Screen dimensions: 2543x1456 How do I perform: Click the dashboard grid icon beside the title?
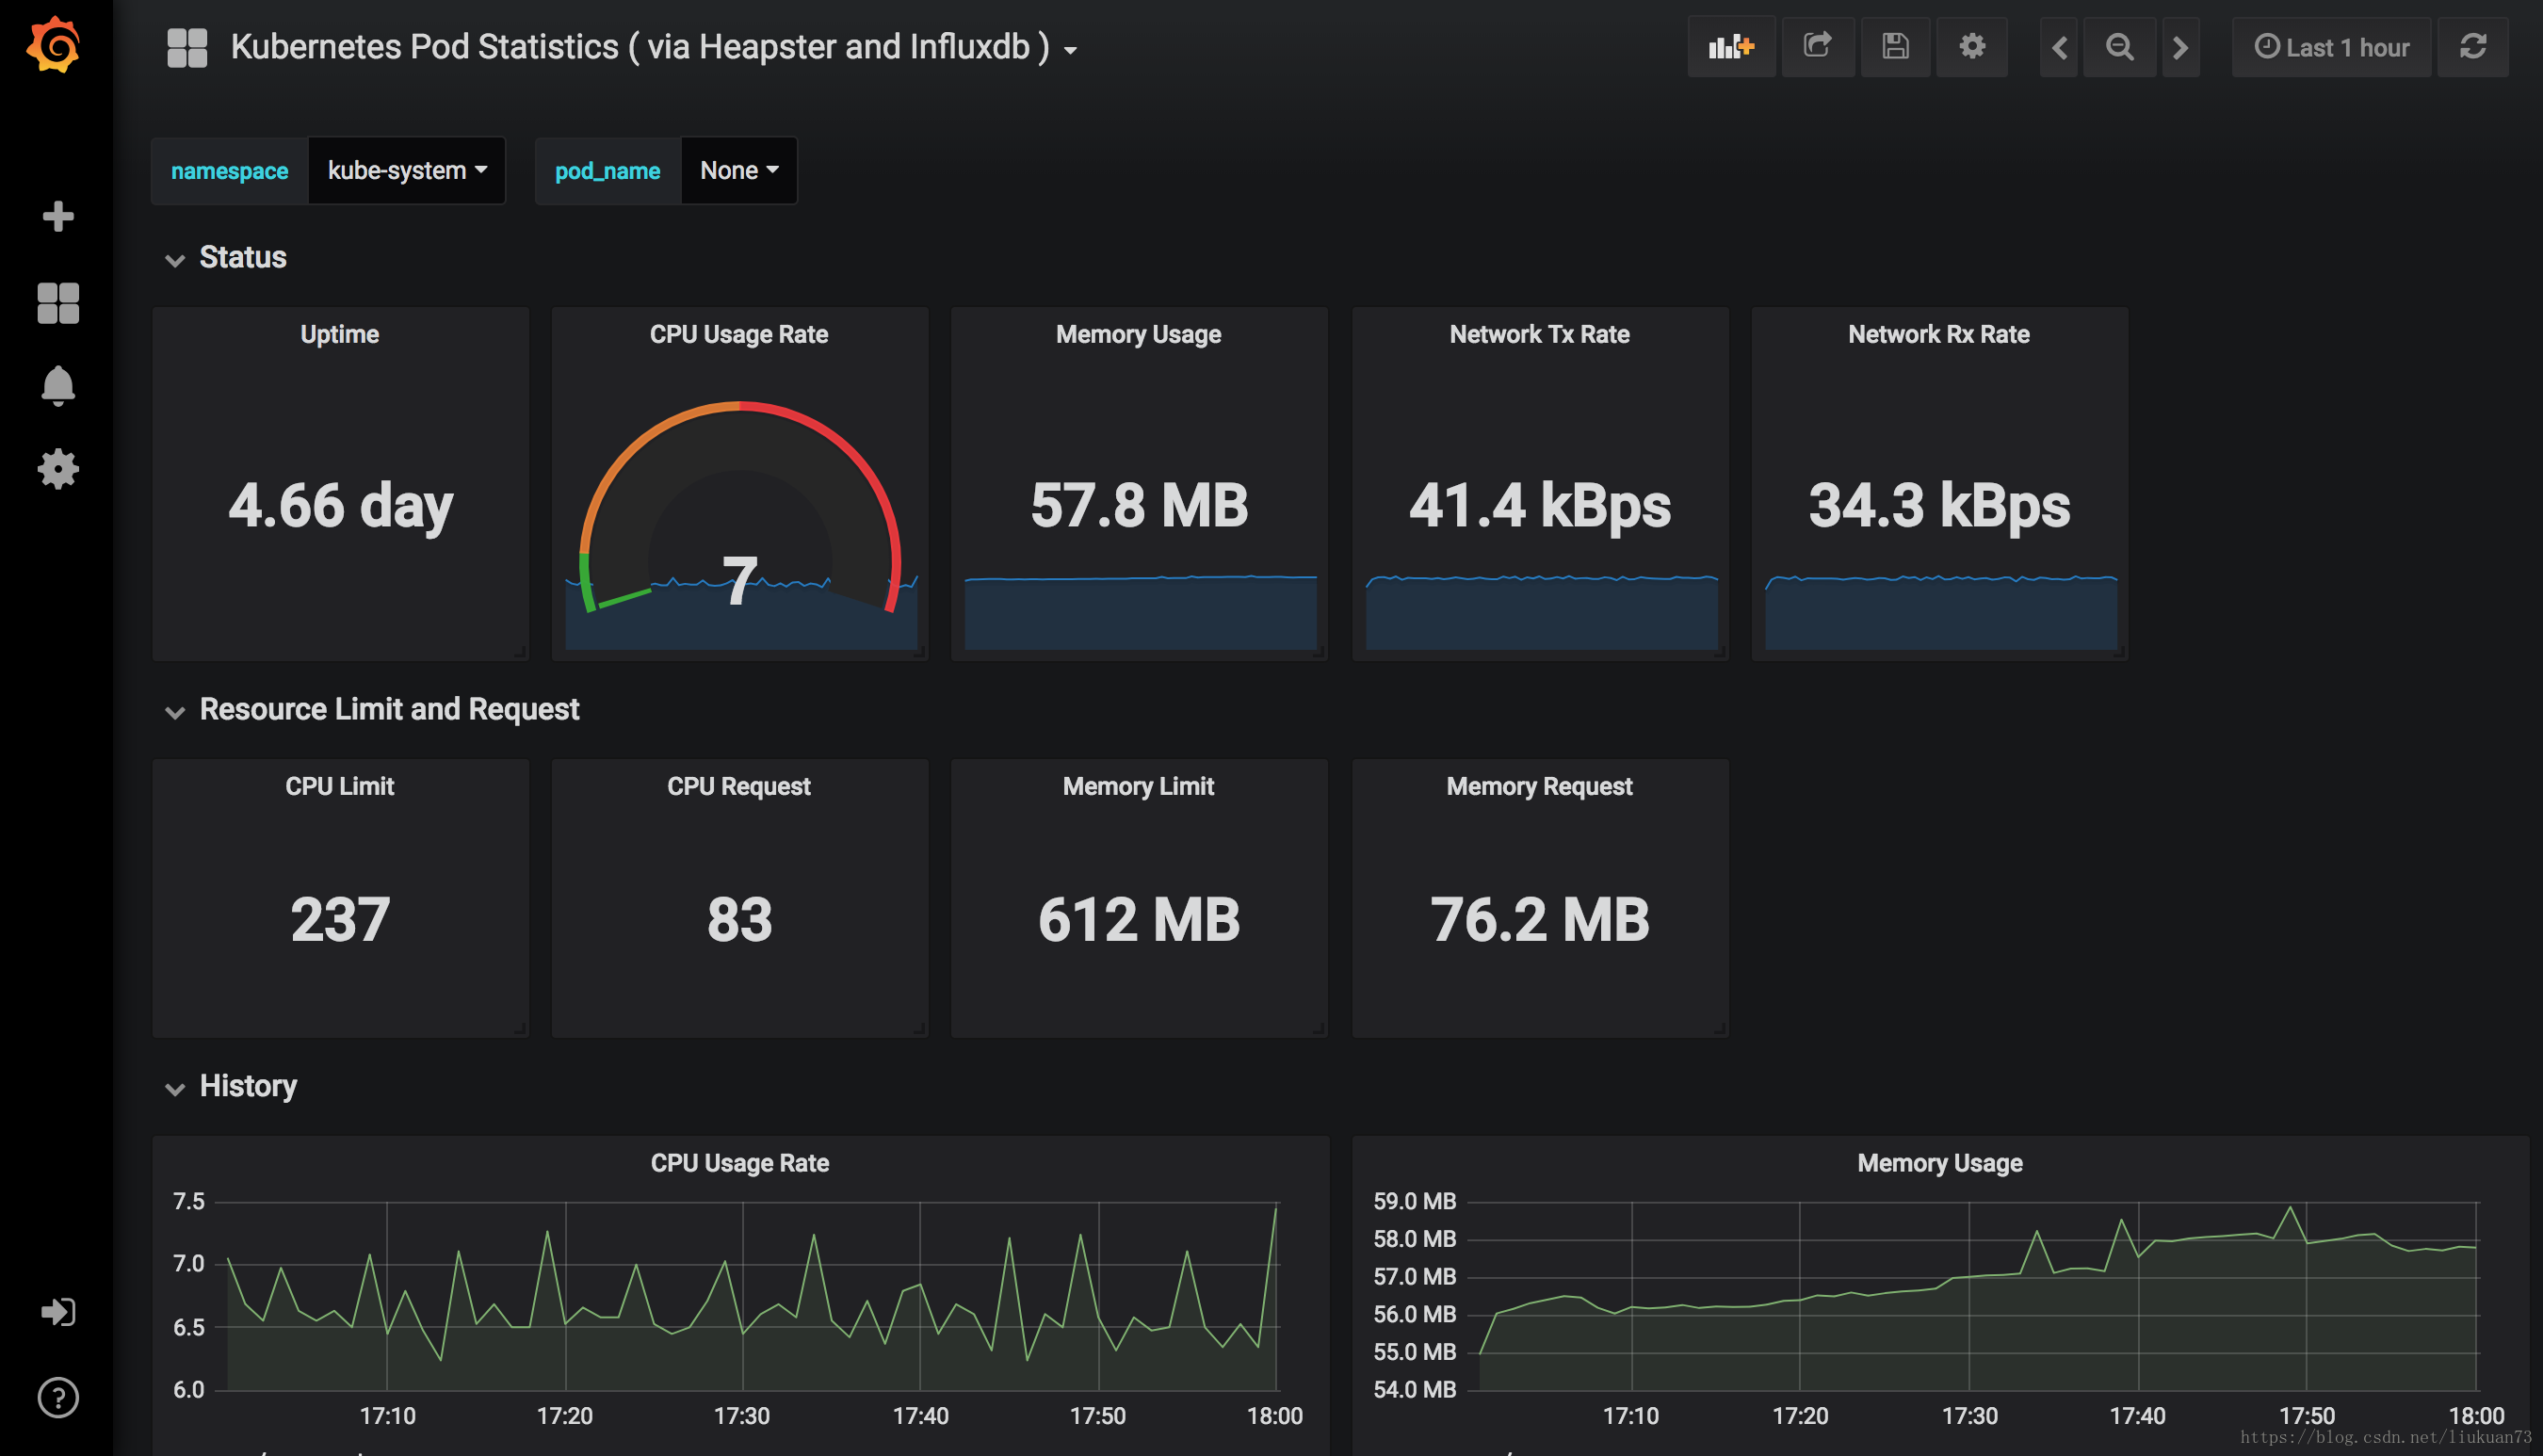pyautogui.click(x=187, y=47)
